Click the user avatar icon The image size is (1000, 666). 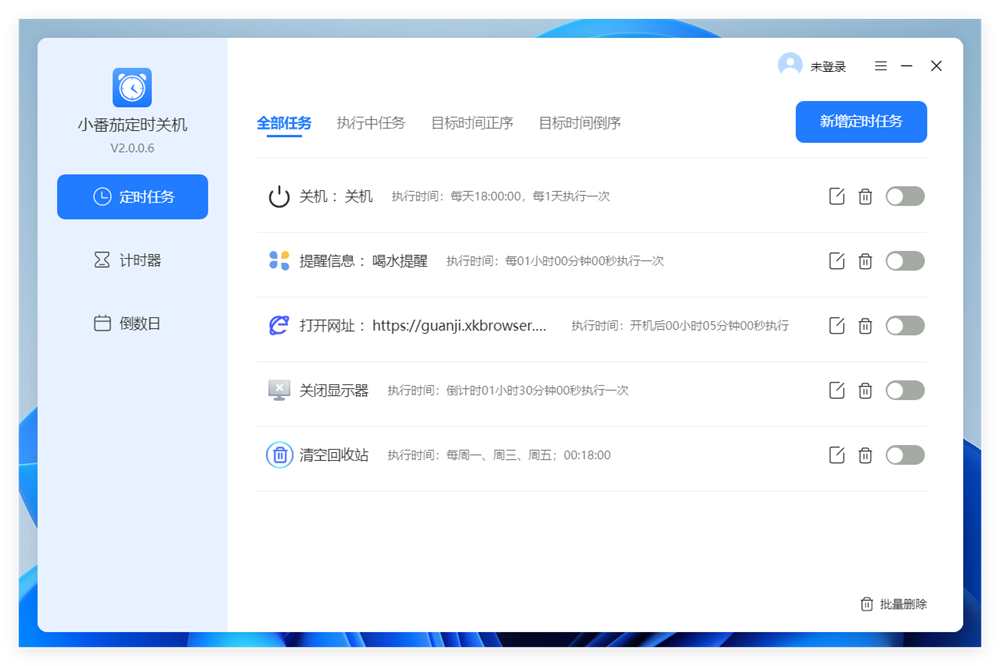(790, 65)
